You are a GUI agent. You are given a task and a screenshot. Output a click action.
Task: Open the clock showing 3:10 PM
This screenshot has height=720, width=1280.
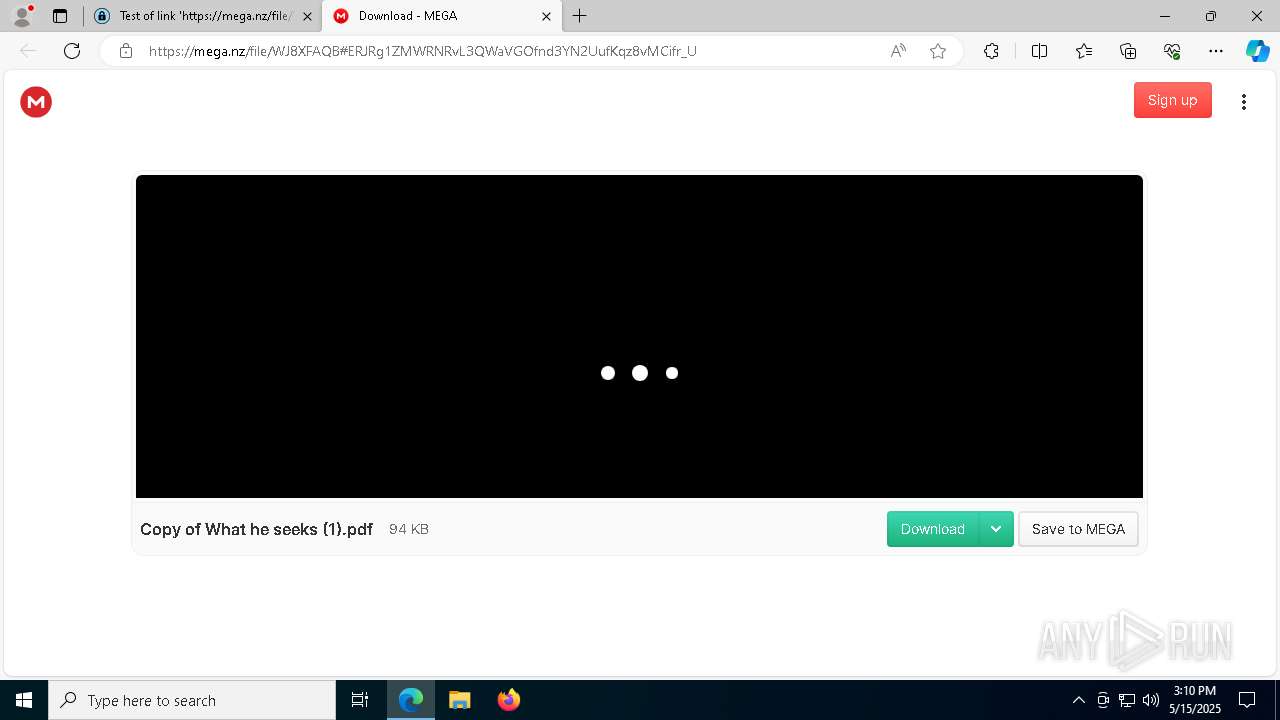pyautogui.click(x=1195, y=700)
